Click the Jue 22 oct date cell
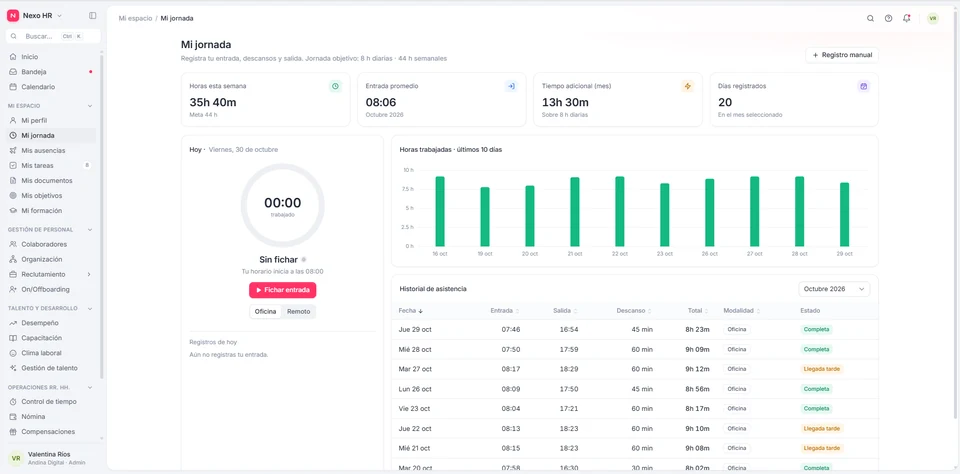960x474 pixels. click(415, 428)
